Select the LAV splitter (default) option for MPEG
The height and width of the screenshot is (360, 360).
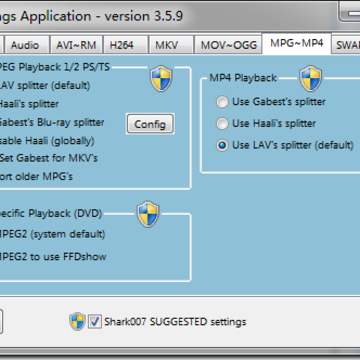tap(45, 86)
